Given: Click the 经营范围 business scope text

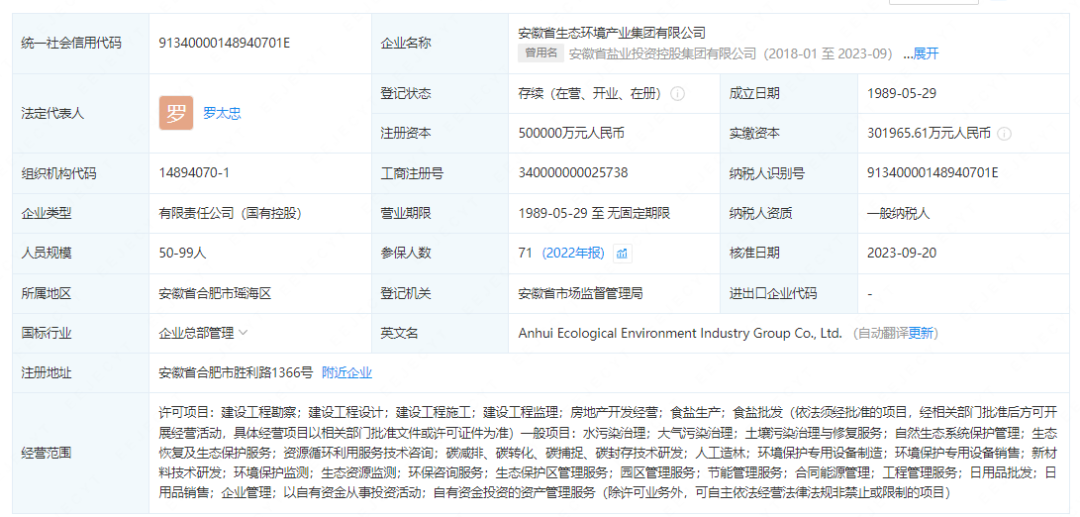Looking at the screenshot, I should click(600, 452).
